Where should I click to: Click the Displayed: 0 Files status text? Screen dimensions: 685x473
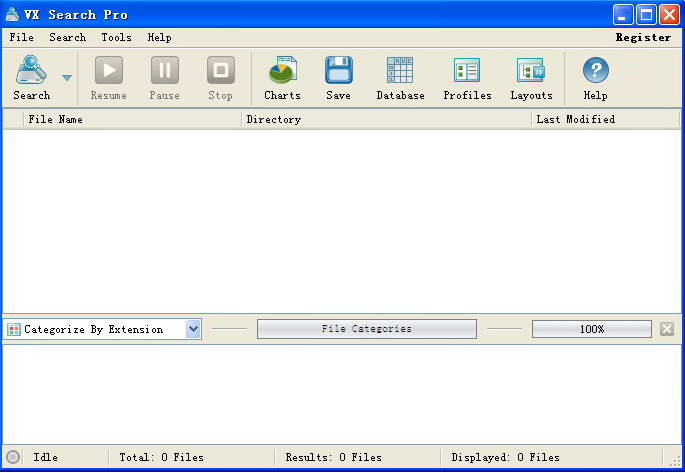pyautogui.click(x=505, y=457)
